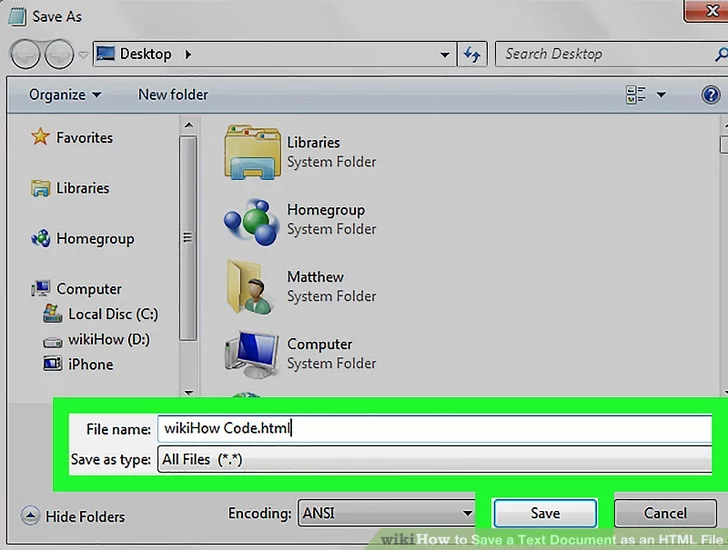This screenshot has height=550, width=728.
Task: Click the Desktop breadcrumb chevron arrow
Action: (x=188, y=54)
